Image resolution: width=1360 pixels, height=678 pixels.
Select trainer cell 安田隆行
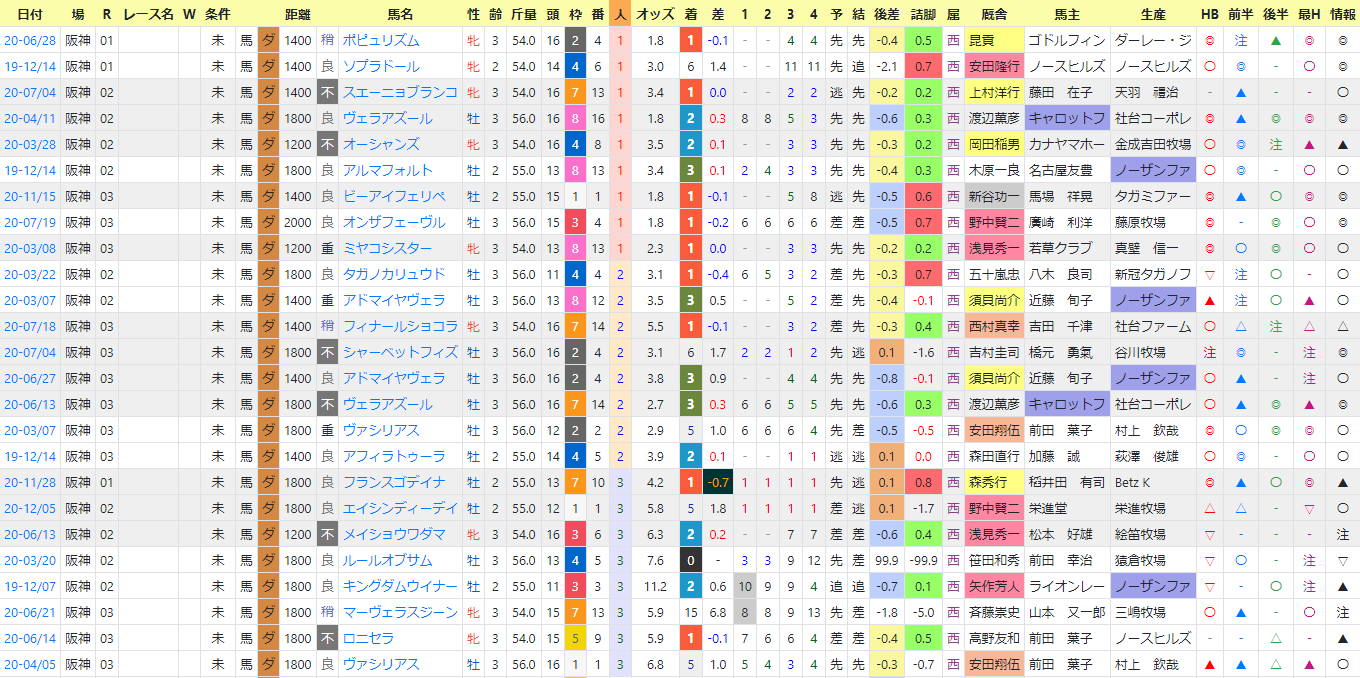pos(994,66)
